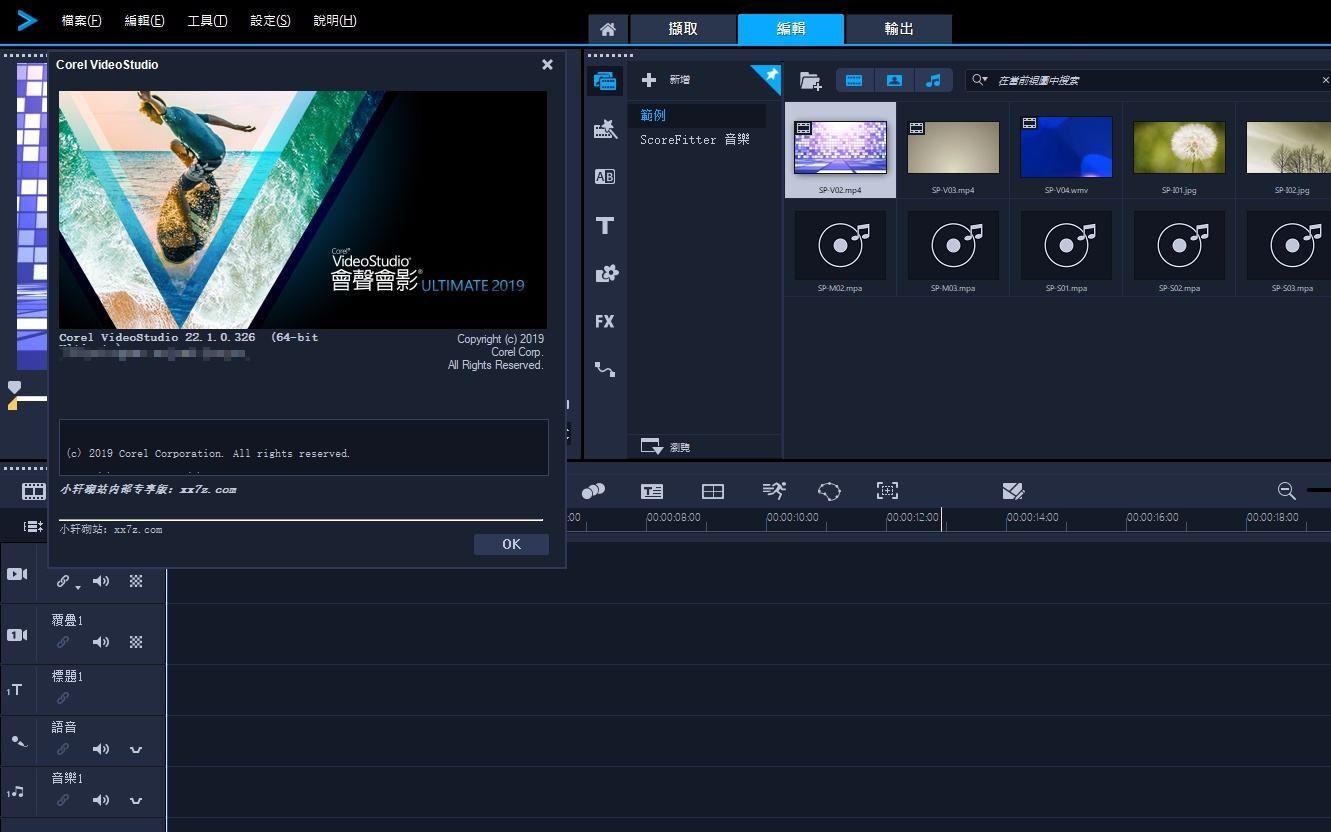Switch to the 擷取 capture tab
The height and width of the screenshot is (832, 1331).
[x=683, y=29]
